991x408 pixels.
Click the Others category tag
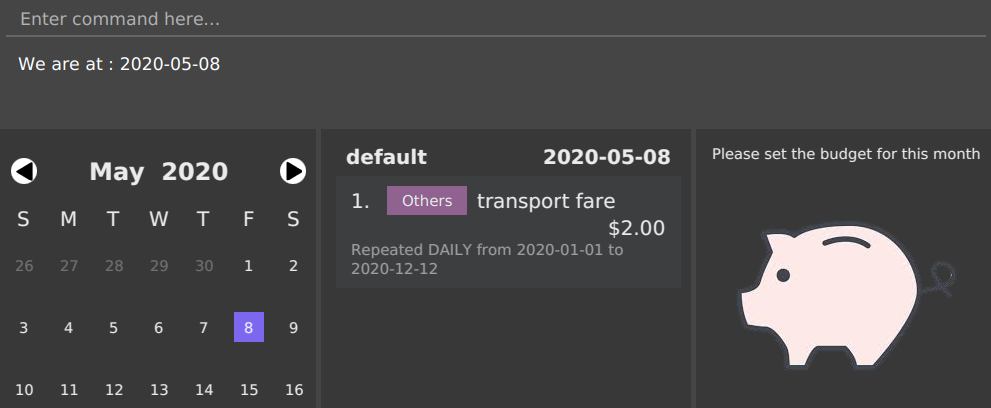click(x=427, y=201)
